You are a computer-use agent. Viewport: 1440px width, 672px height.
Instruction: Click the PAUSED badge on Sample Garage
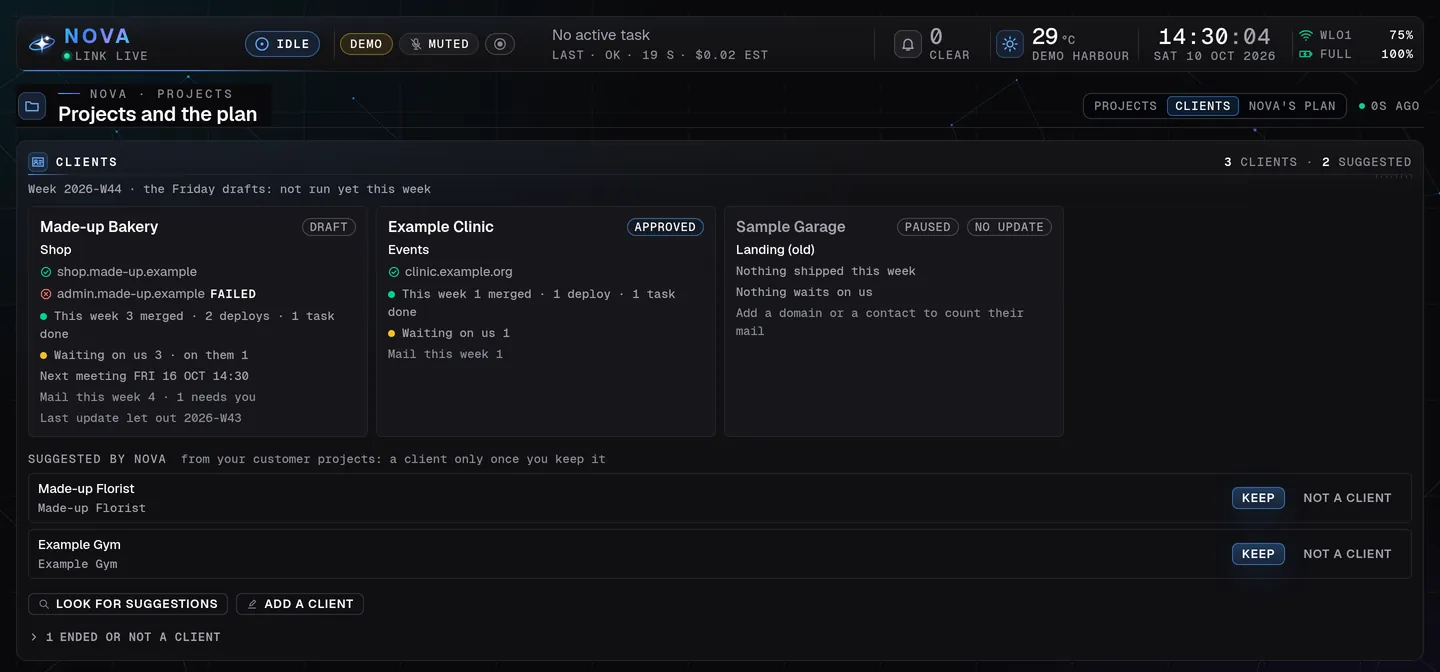tap(928, 227)
